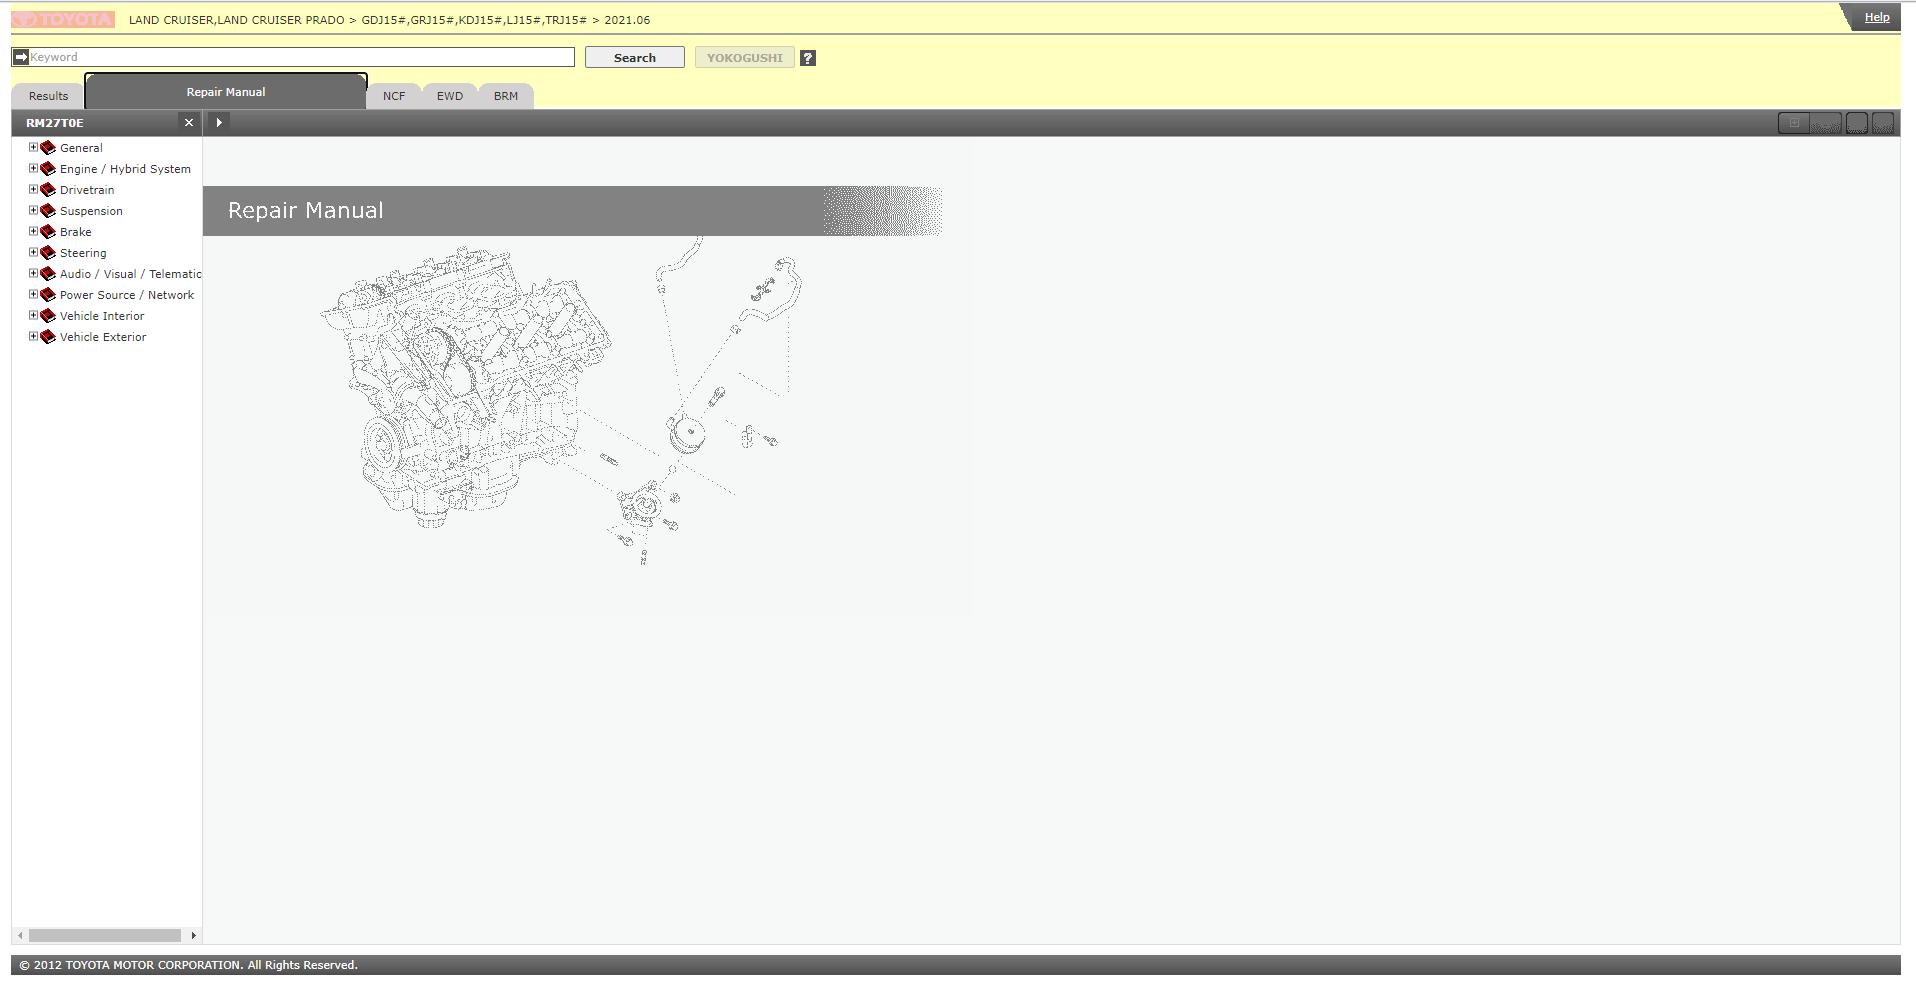Click the Steering book icon

click(x=48, y=253)
